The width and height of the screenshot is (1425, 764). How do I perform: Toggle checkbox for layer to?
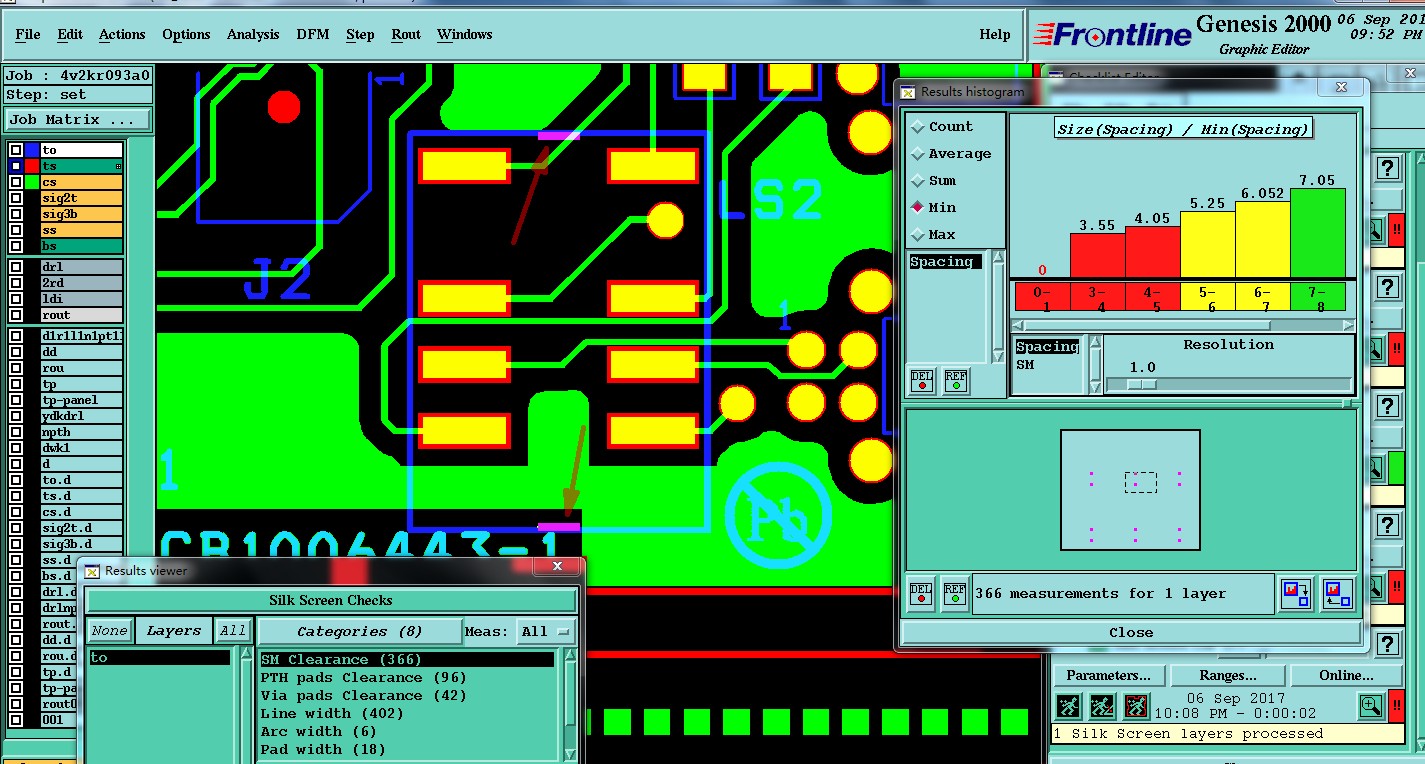click(16, 150)
